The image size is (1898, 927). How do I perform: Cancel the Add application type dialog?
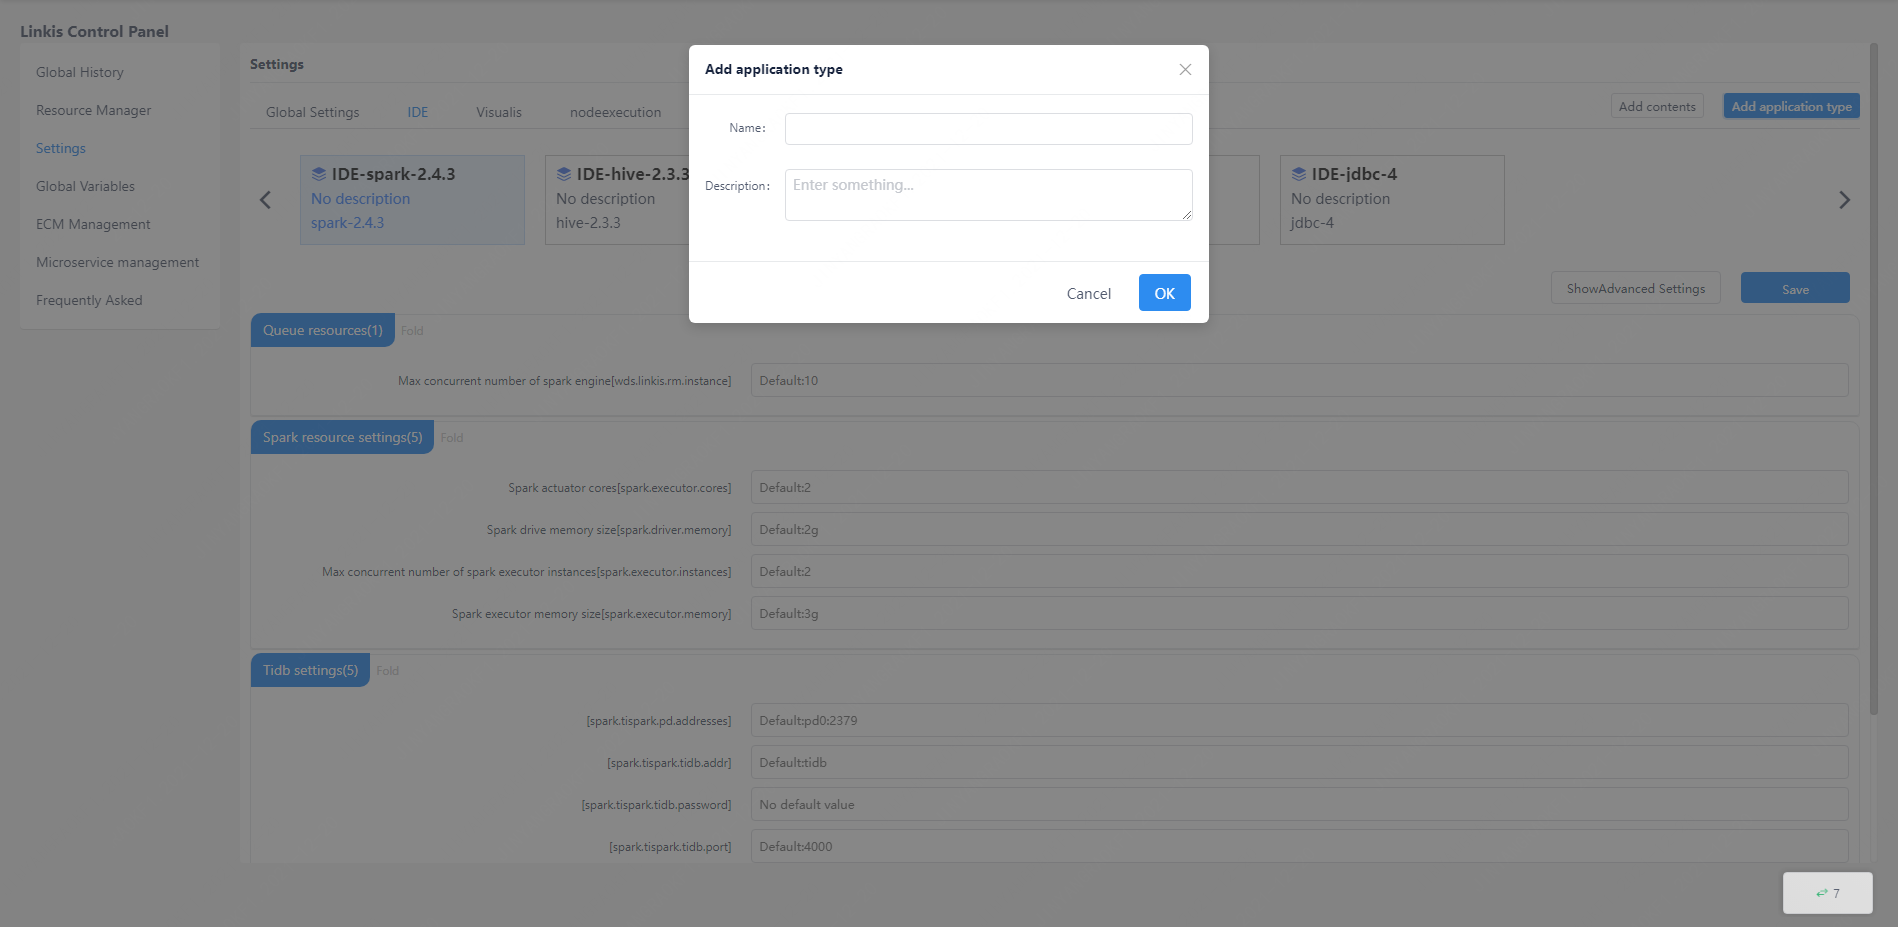point(1088,293)
